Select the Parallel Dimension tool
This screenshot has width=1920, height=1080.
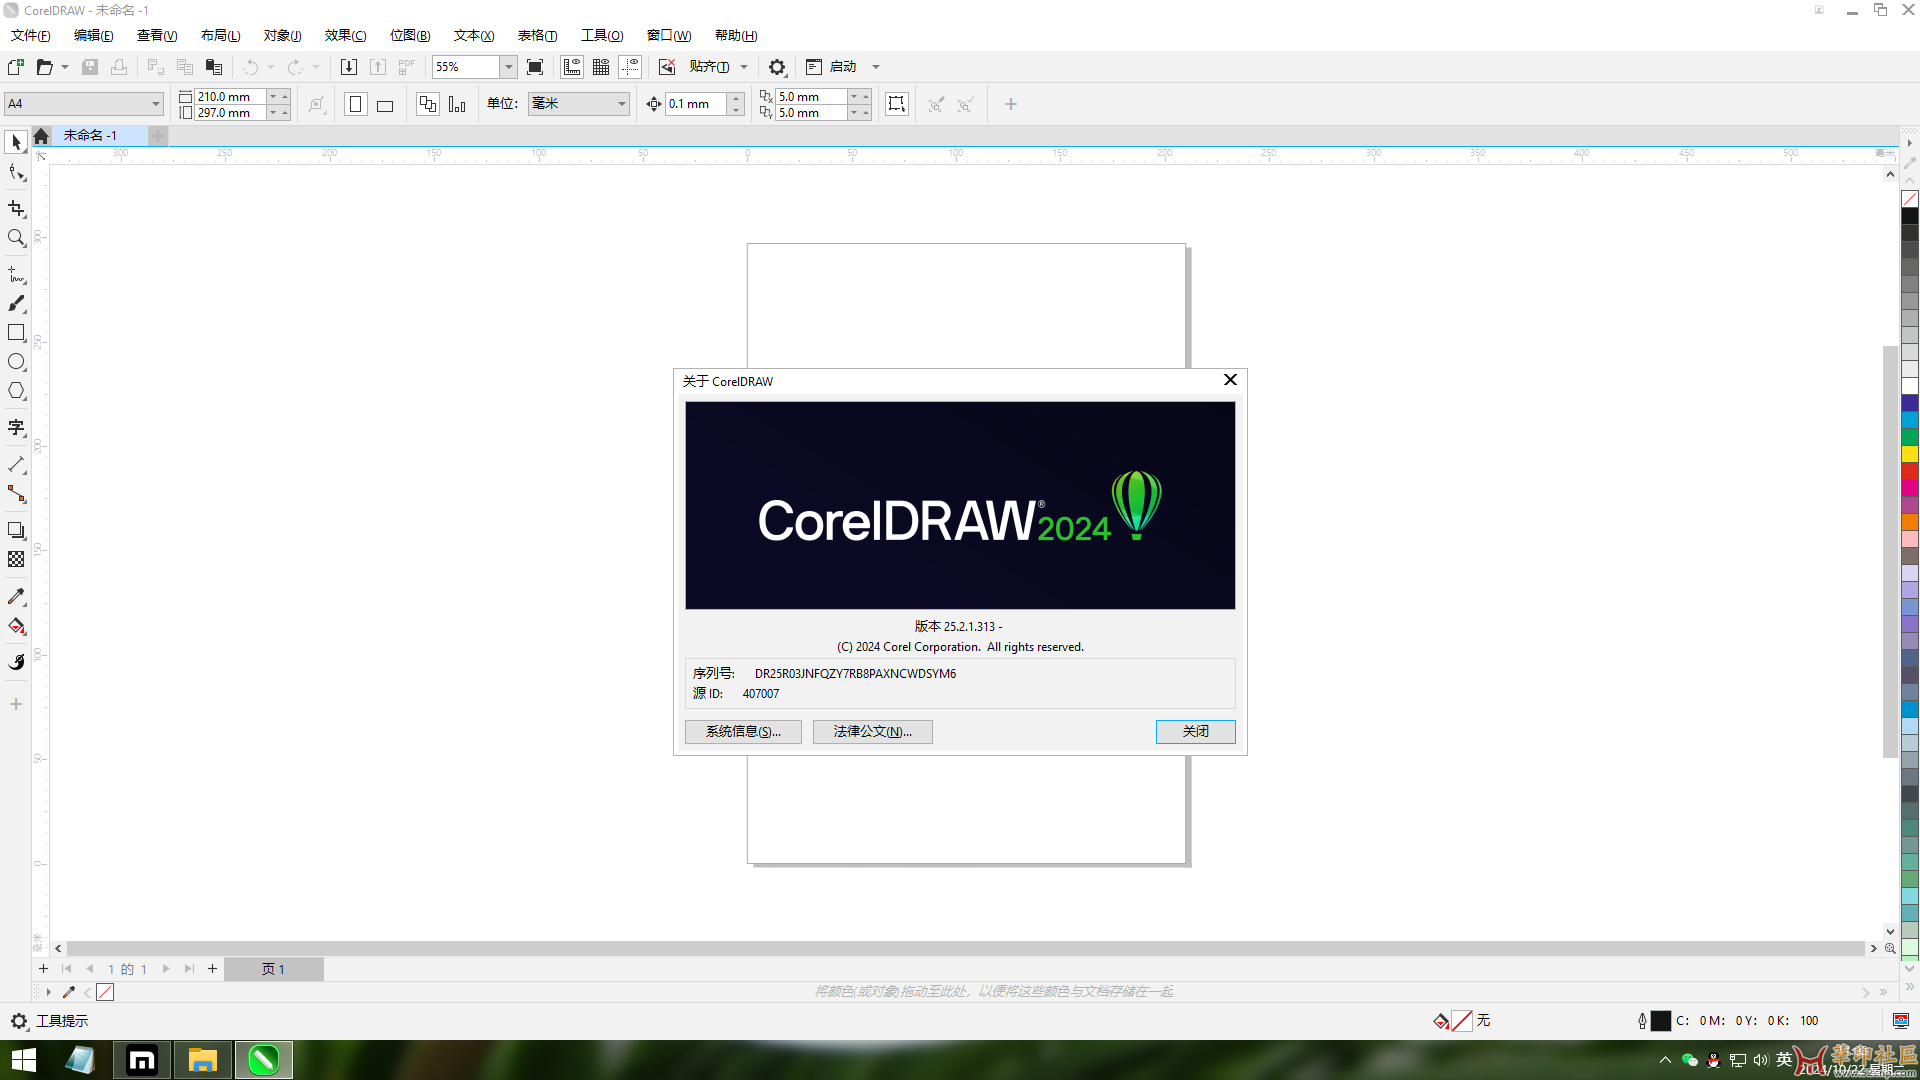coord(16,465)
